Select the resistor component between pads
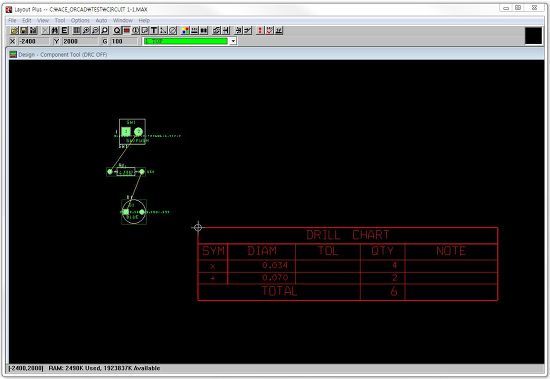This screenshot has width=550, height=379. pos(126,172)
